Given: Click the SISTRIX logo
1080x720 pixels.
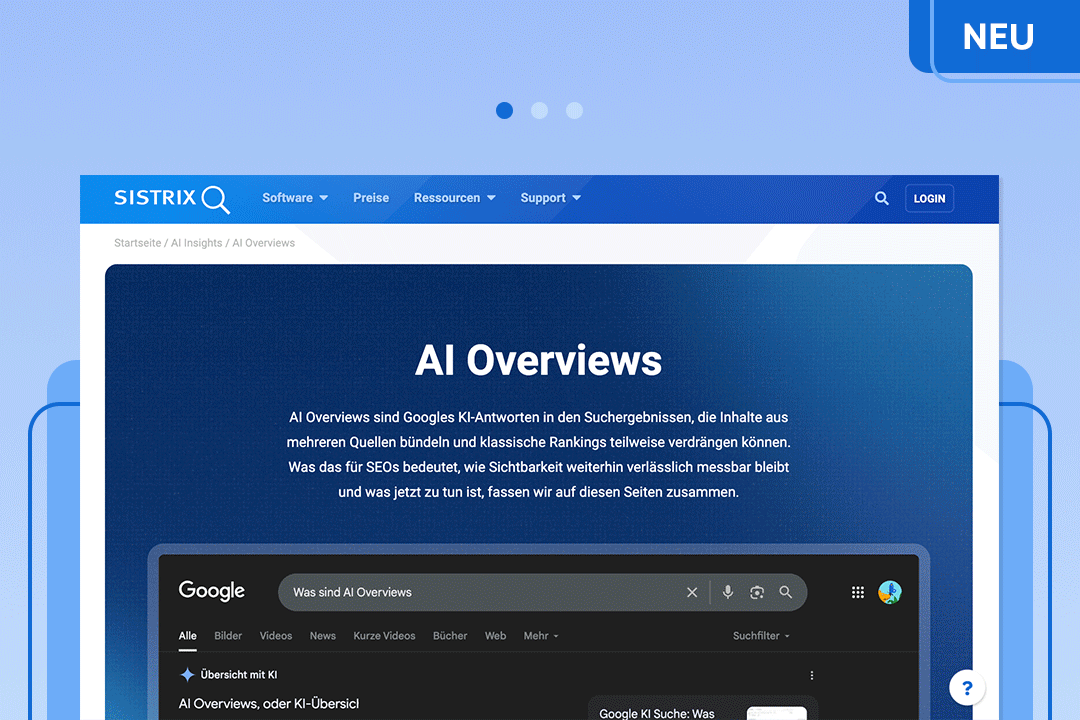Looking at the screenshot, I should [171, 198].
